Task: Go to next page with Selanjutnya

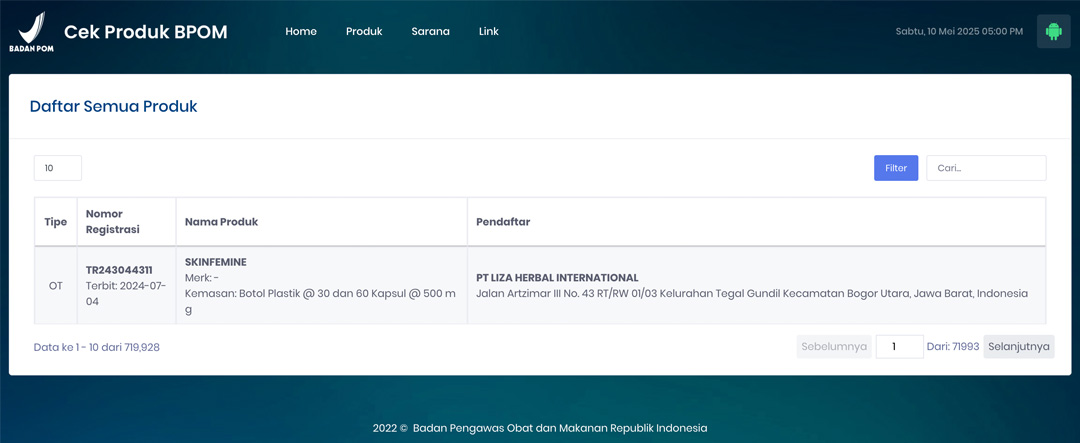Action: (1018, 347)
